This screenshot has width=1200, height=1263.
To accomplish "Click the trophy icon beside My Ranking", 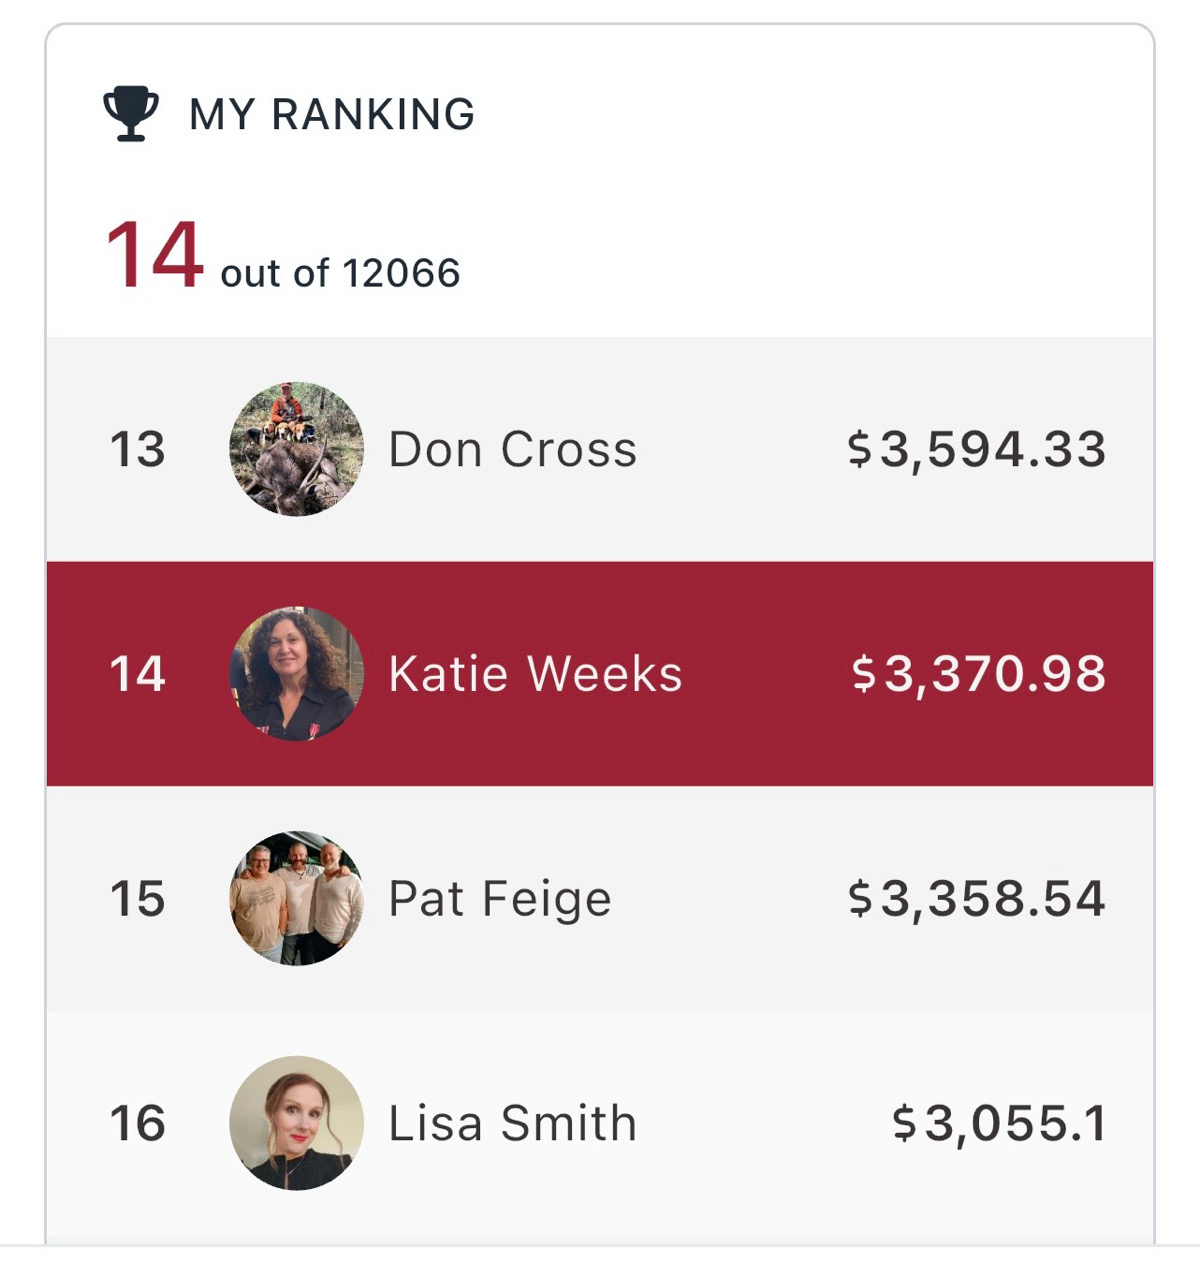I will [x=131, y=113].
